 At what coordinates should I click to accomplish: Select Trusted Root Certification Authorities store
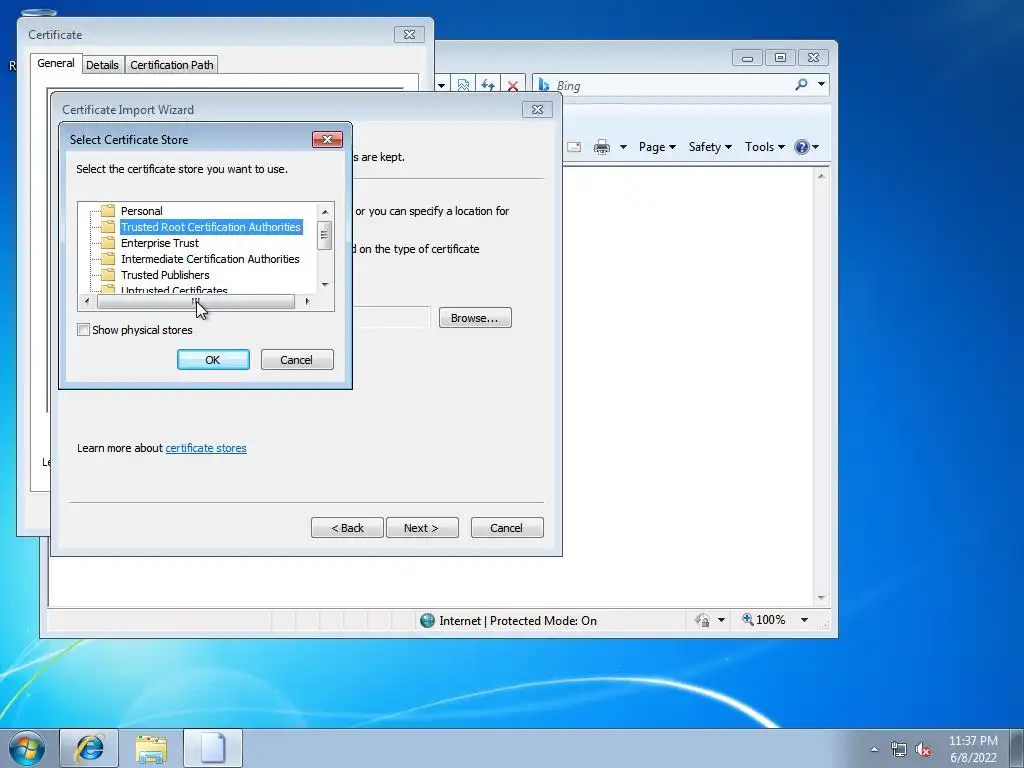click(211, 227)
